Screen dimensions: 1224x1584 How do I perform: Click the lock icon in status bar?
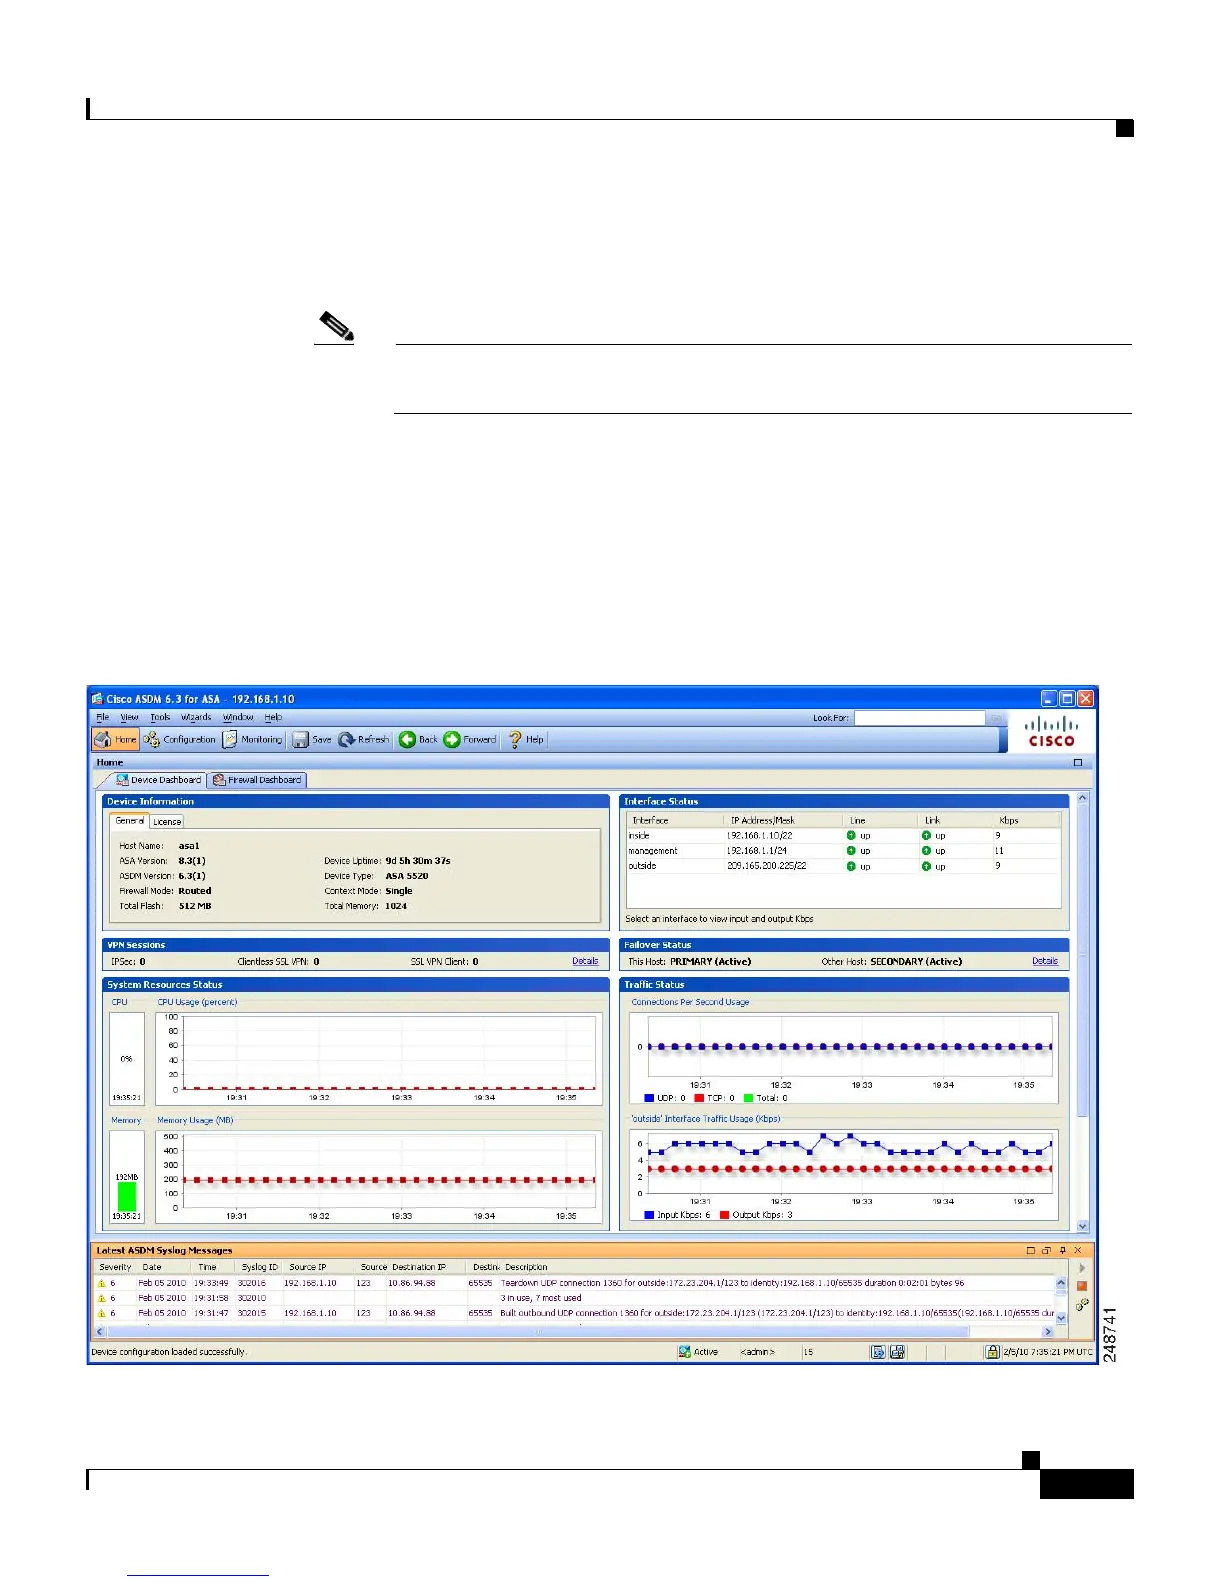point(992,1352)
